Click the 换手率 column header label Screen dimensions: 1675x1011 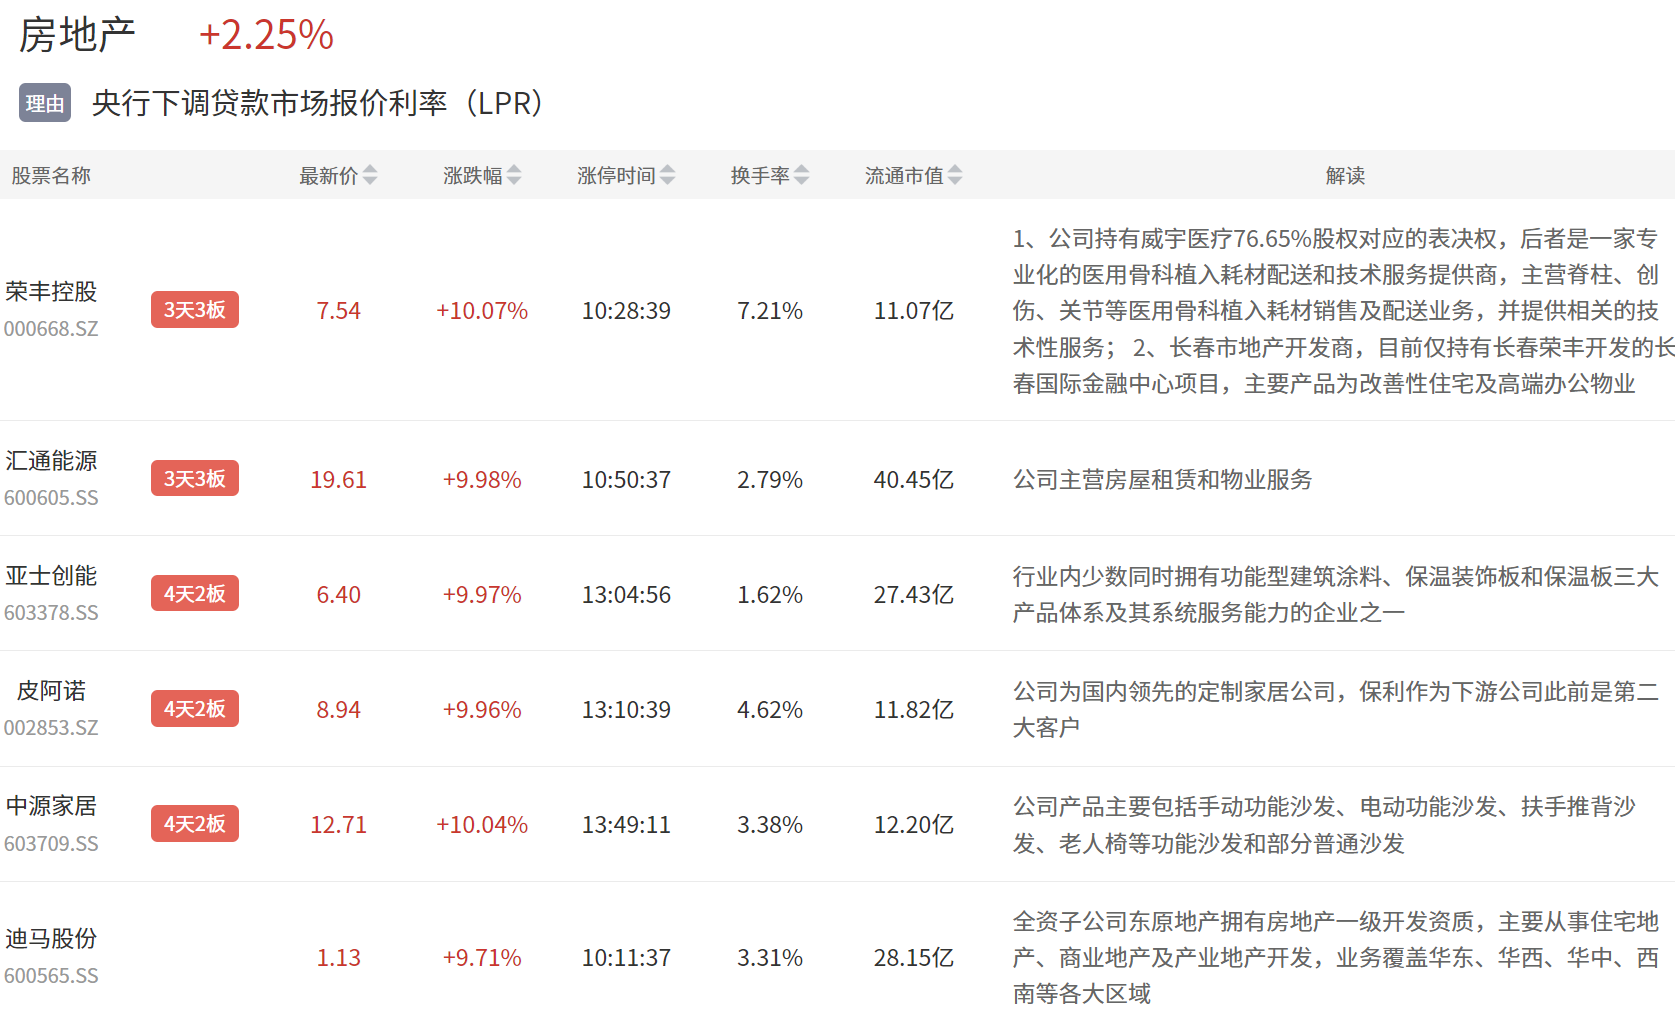pyautogui.click(x=761, y=176)
